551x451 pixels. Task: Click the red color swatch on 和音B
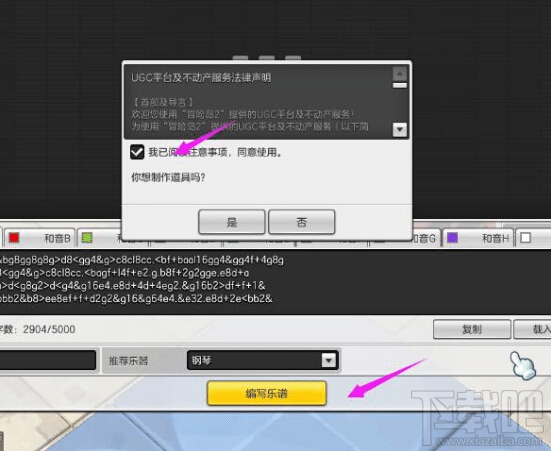pos(14,238)
